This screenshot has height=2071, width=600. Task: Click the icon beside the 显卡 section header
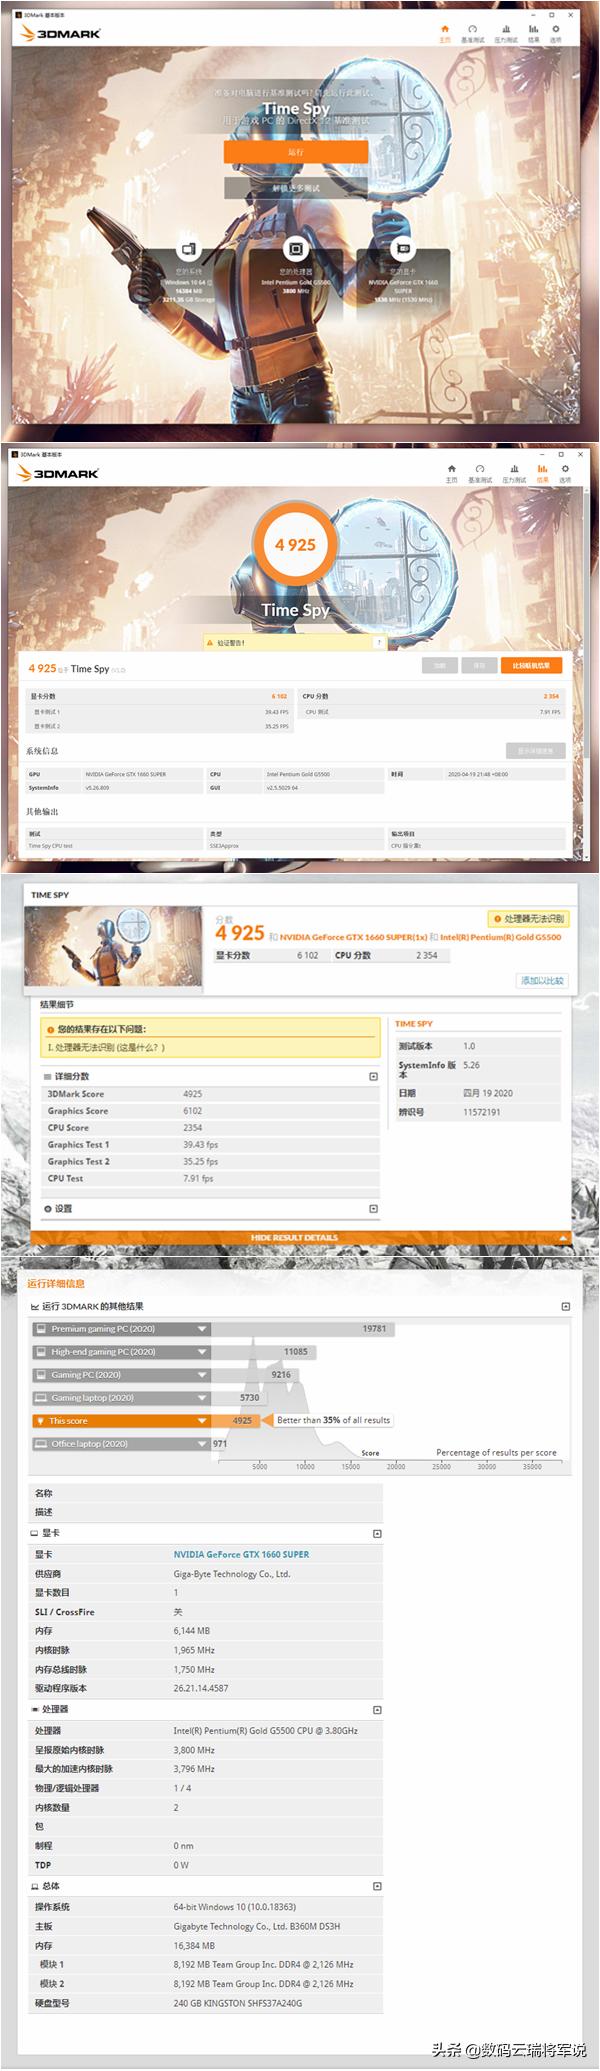point(34,1533)
